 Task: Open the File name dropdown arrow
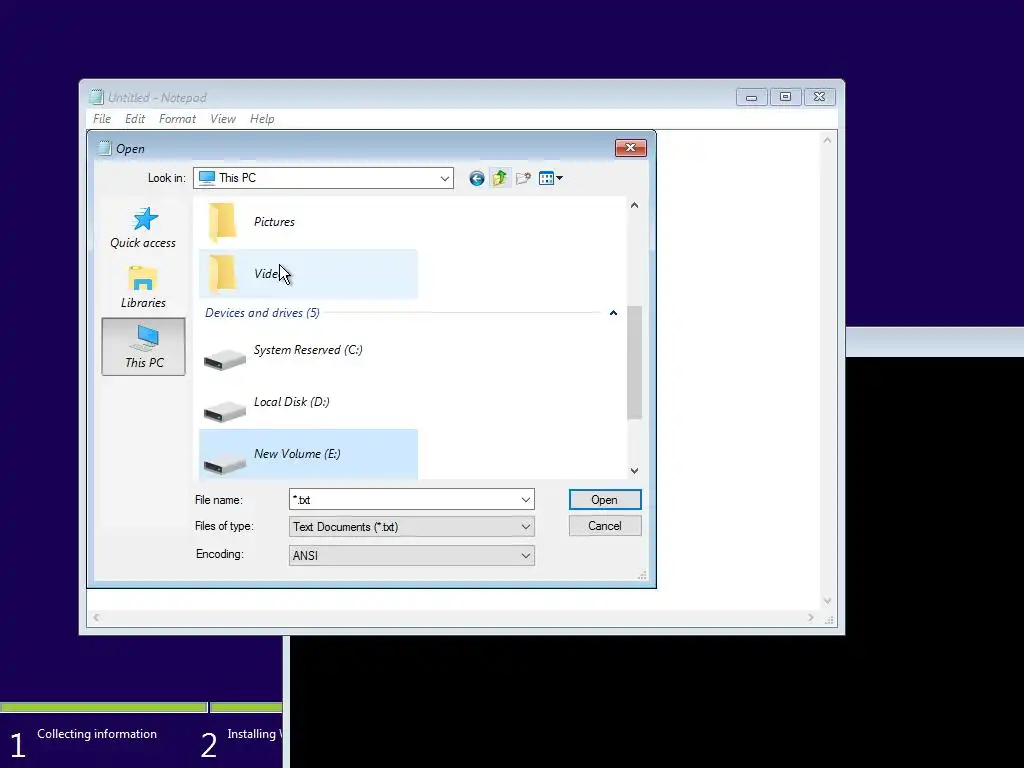pos(526,500)
